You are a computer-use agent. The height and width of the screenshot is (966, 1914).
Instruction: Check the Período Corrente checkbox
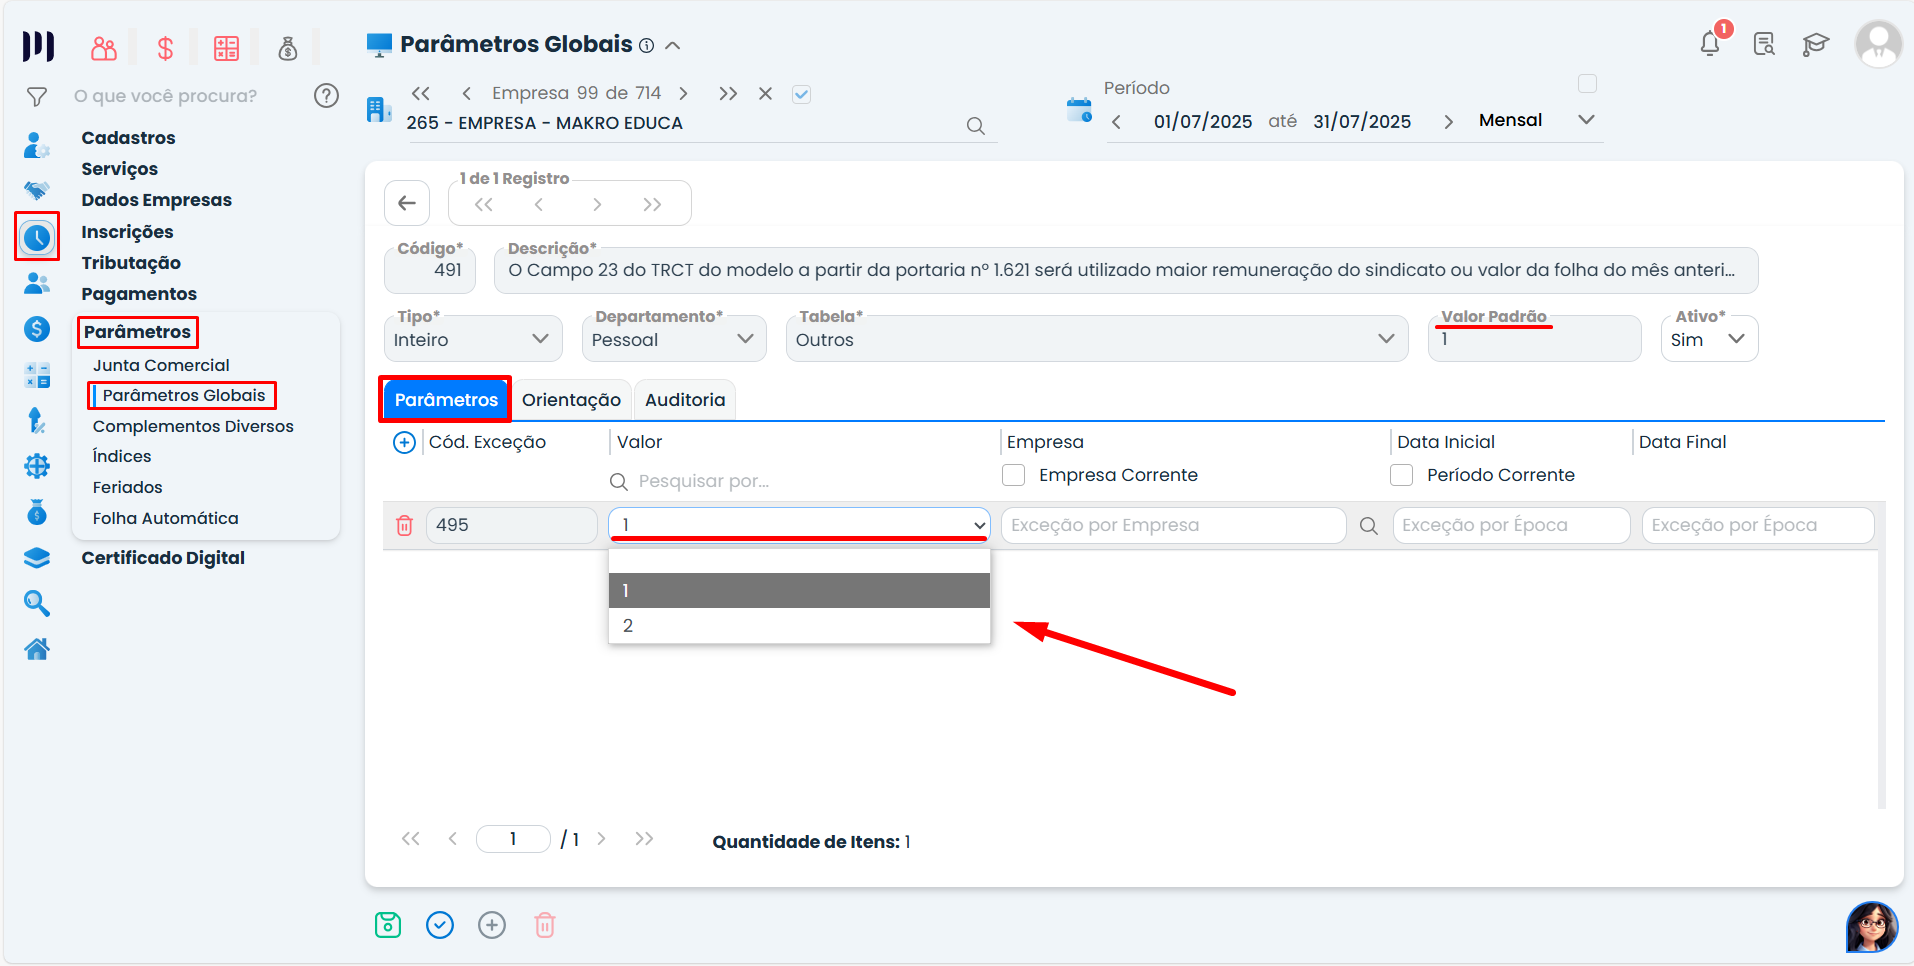(1402, 475)
